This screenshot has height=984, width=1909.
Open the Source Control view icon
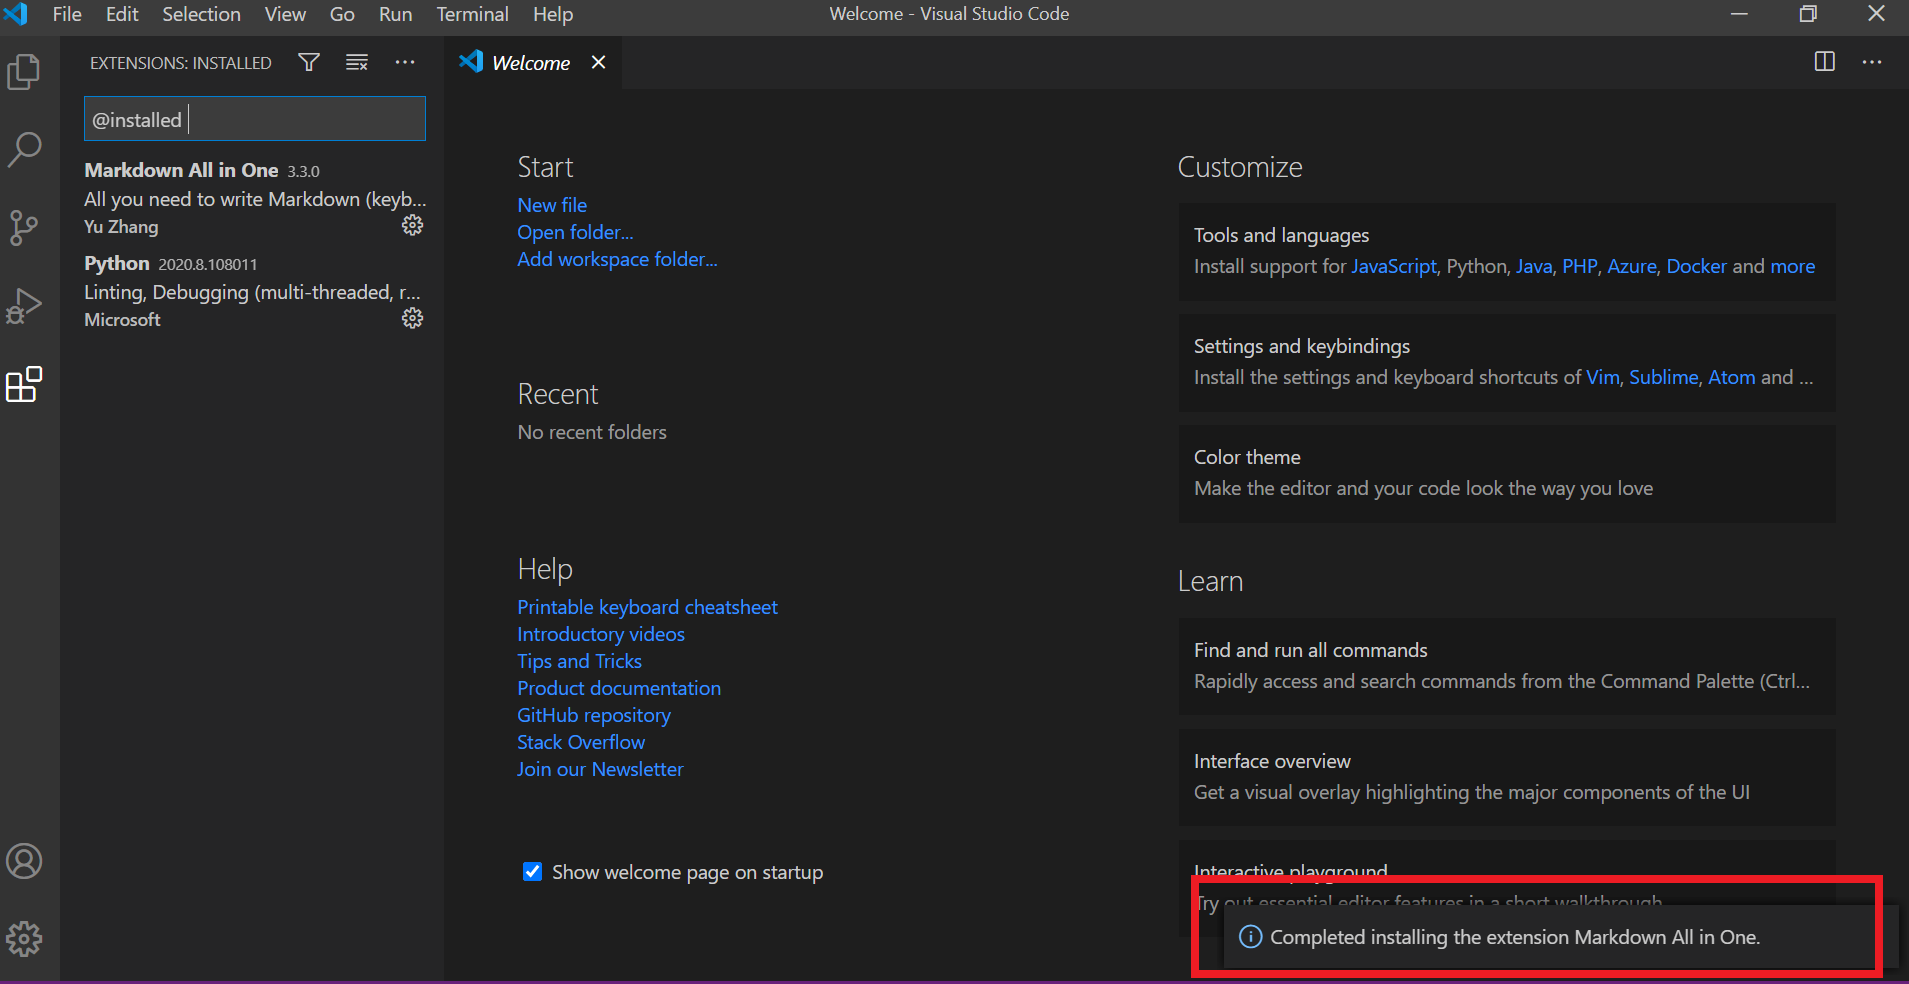tap(24, 228)
